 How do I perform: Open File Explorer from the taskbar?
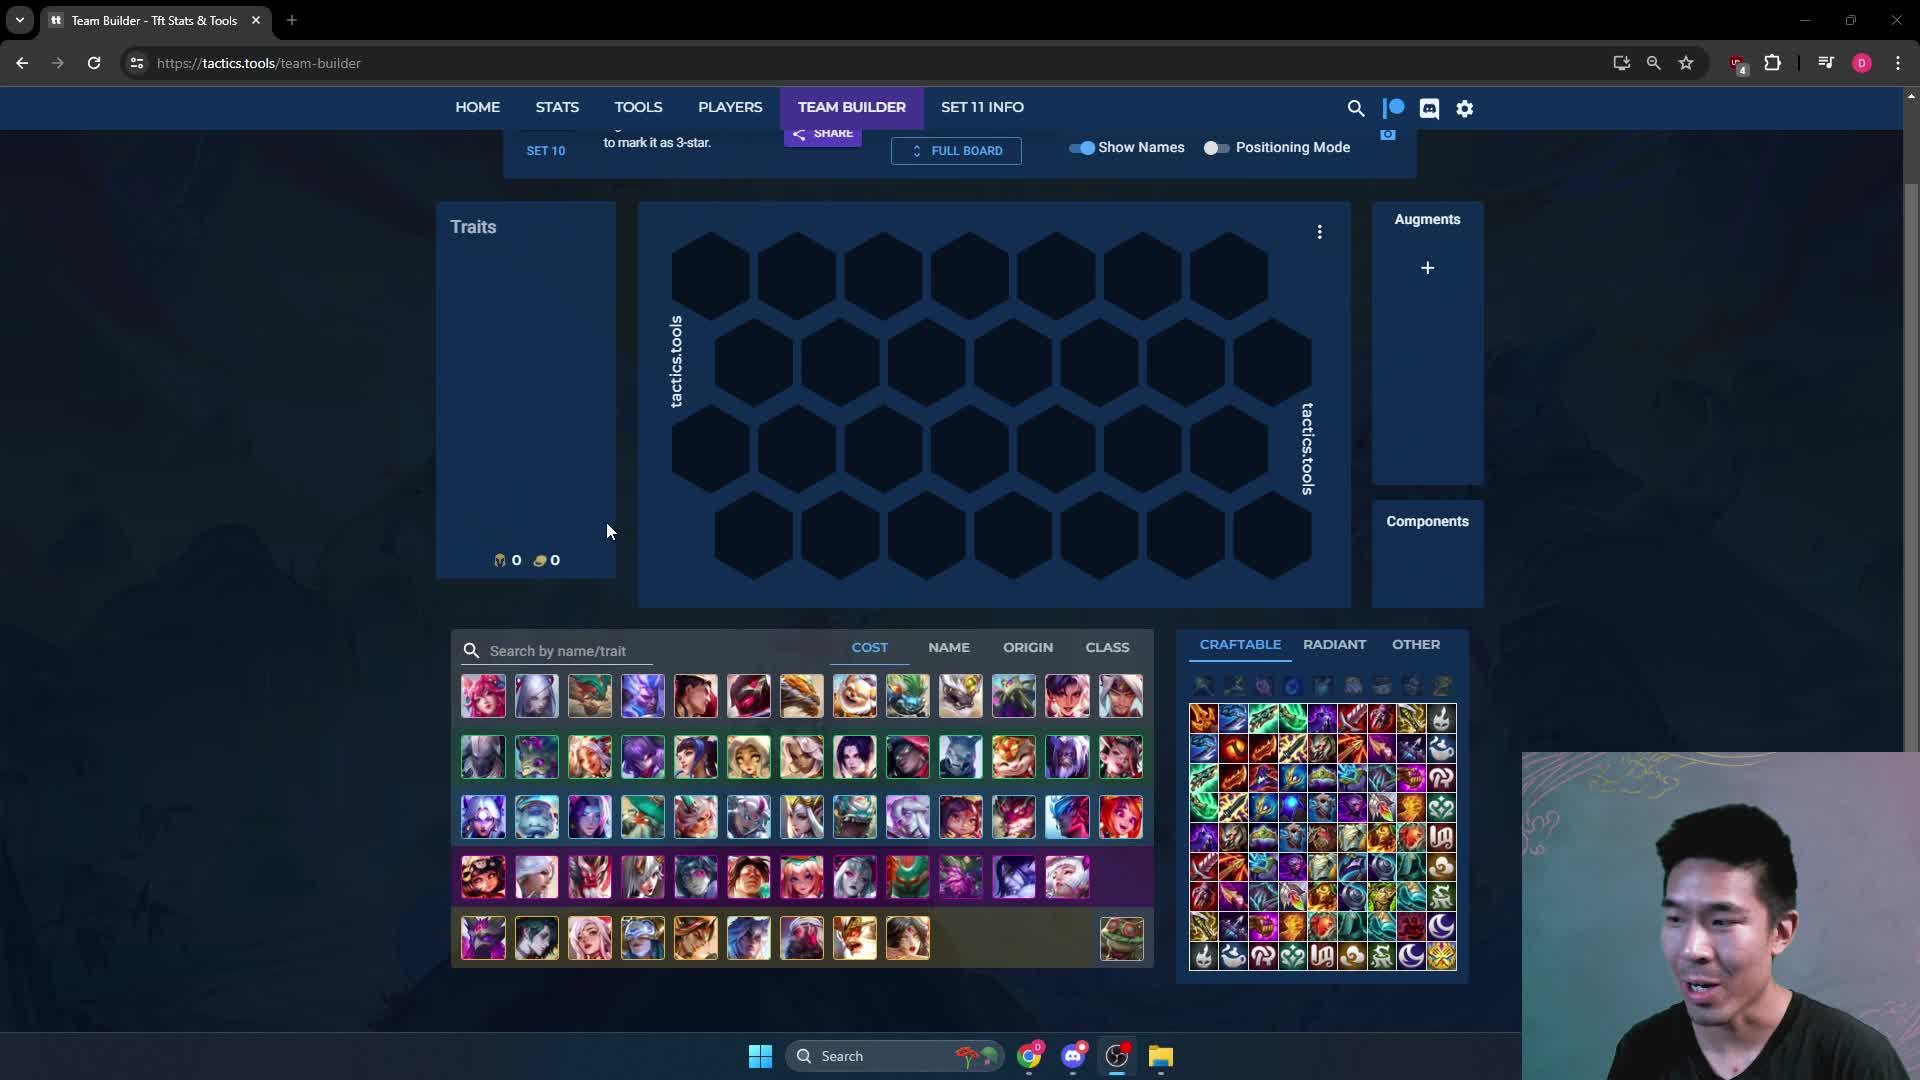click(1160, 1056)
